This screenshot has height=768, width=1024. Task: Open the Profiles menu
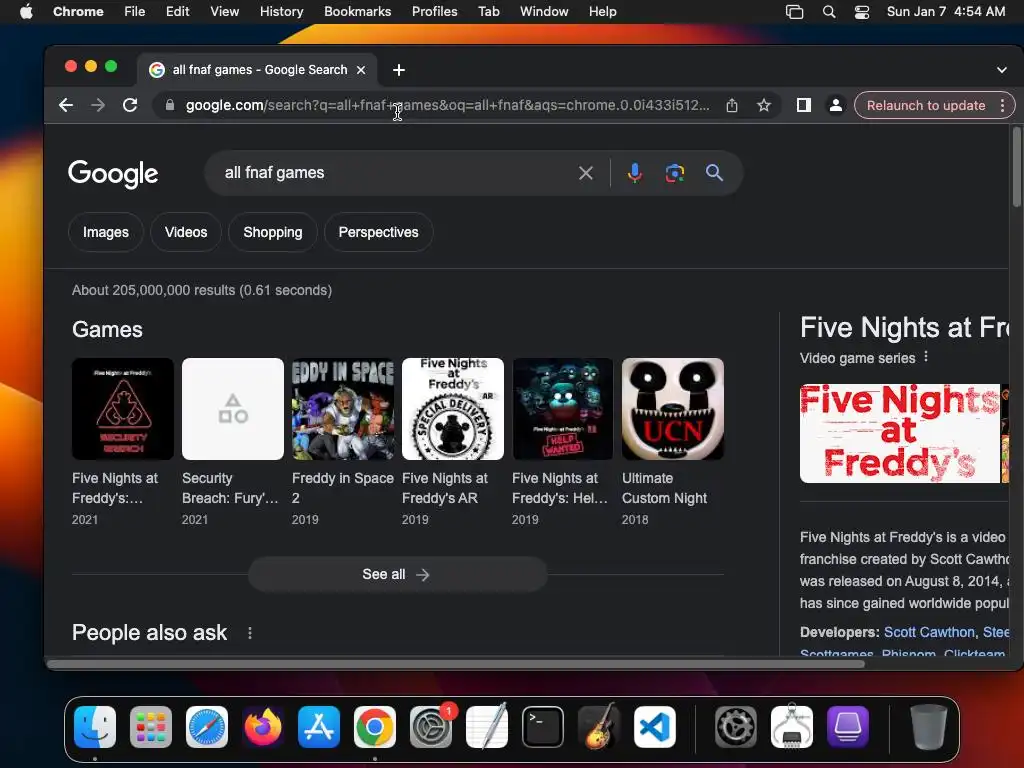(x=434, y=12)
